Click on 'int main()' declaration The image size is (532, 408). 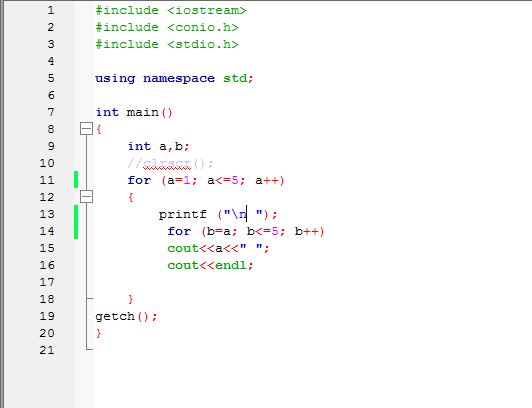pyautogui.click(x=134, y=112)
